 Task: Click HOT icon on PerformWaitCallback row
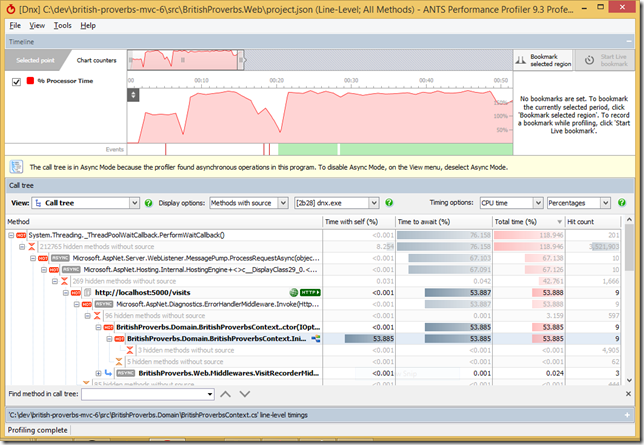pos(21,235)
